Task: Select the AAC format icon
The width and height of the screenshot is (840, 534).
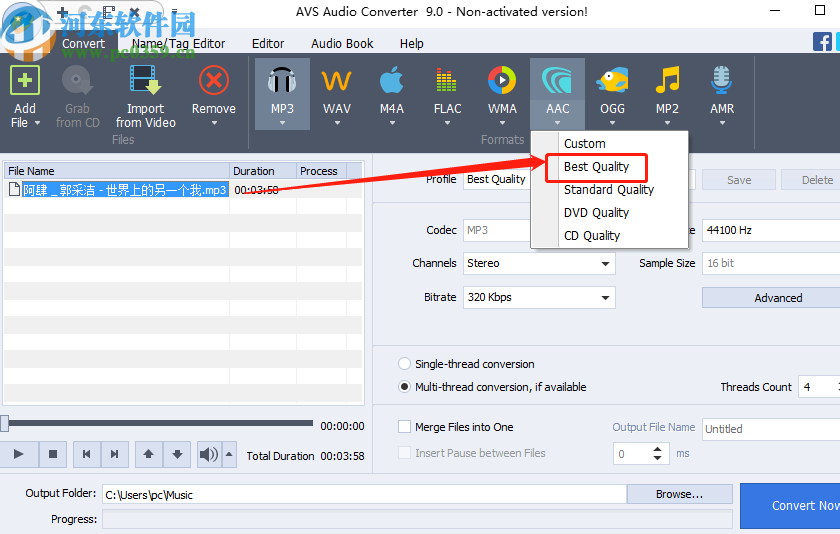Action: [x=557, y=81]
